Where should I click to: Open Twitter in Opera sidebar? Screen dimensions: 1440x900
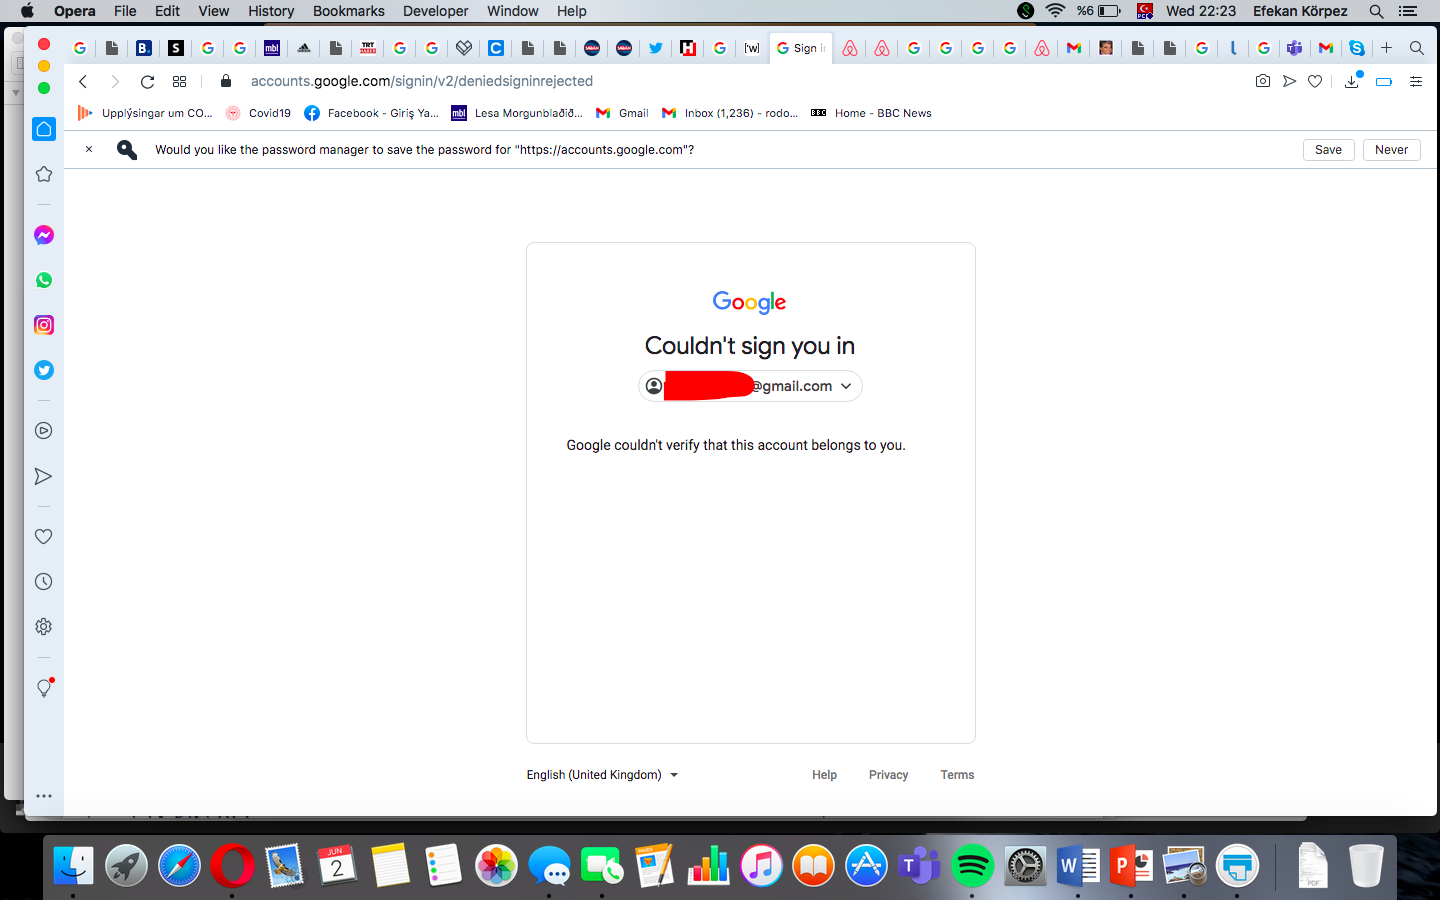44,370
